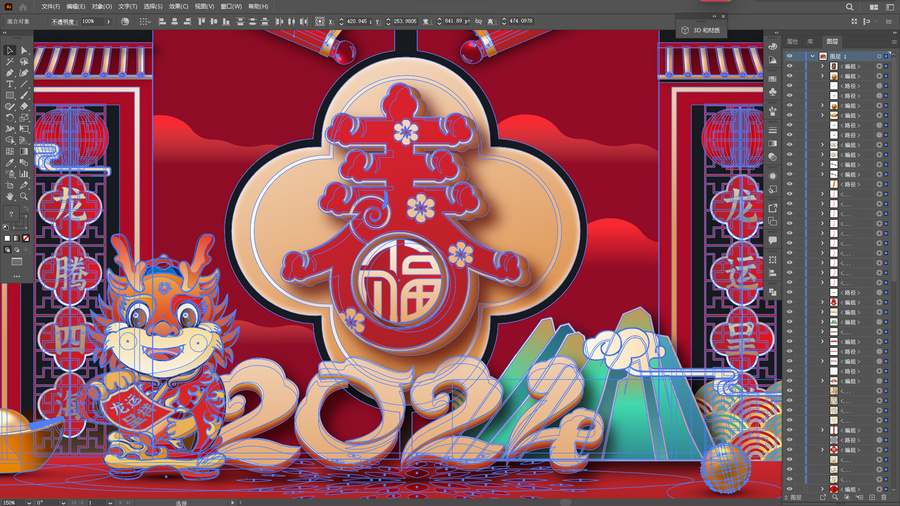Select the Blend tool
The image size is (900, 506).
click(24, 162)
